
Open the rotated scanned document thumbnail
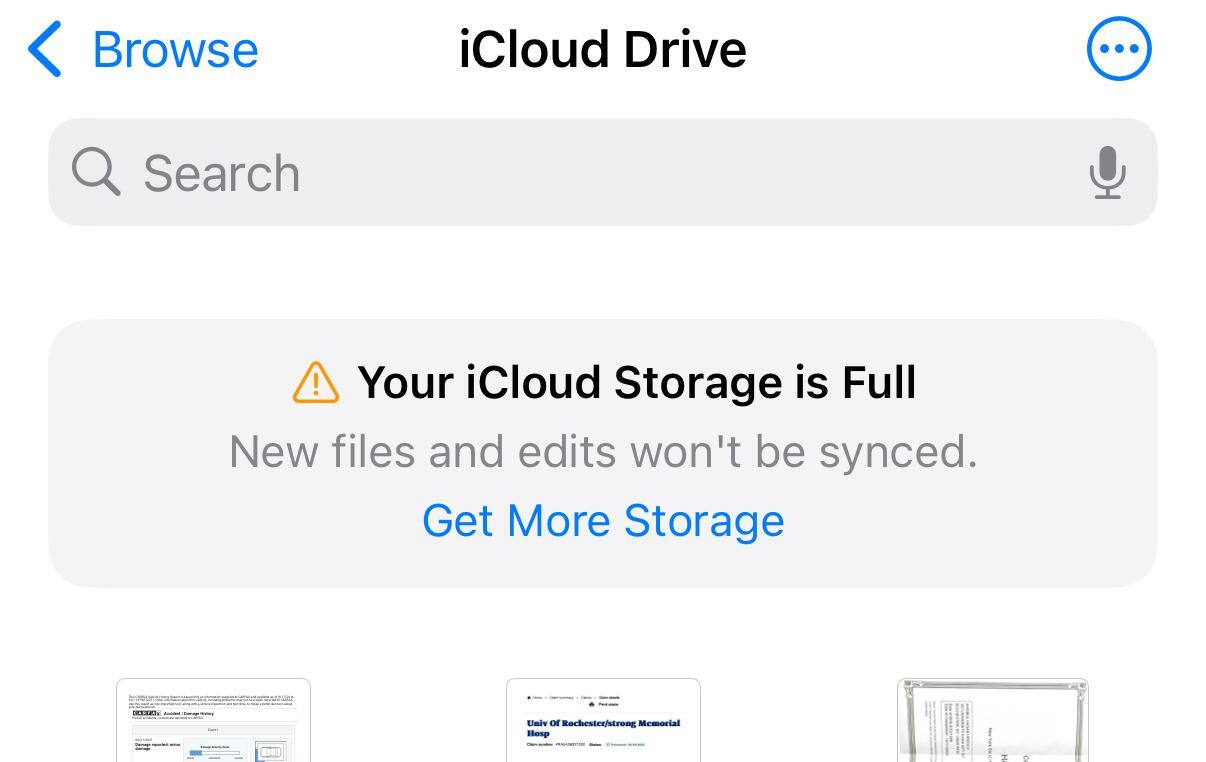(992, 721)
